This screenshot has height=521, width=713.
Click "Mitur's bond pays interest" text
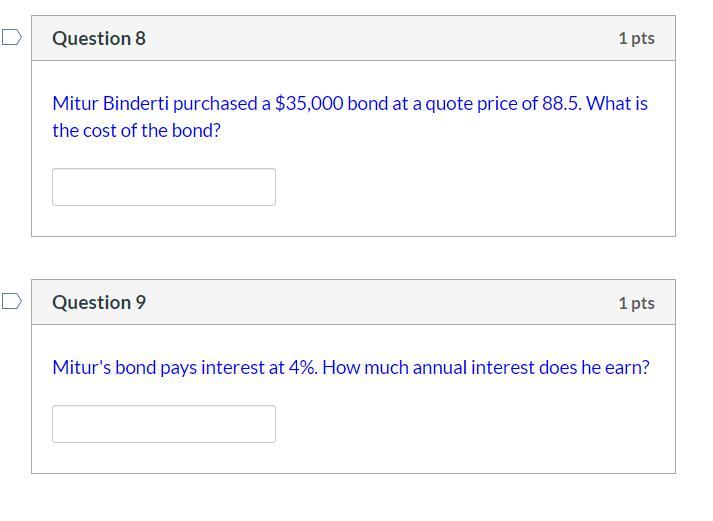[x=158, y=367]
